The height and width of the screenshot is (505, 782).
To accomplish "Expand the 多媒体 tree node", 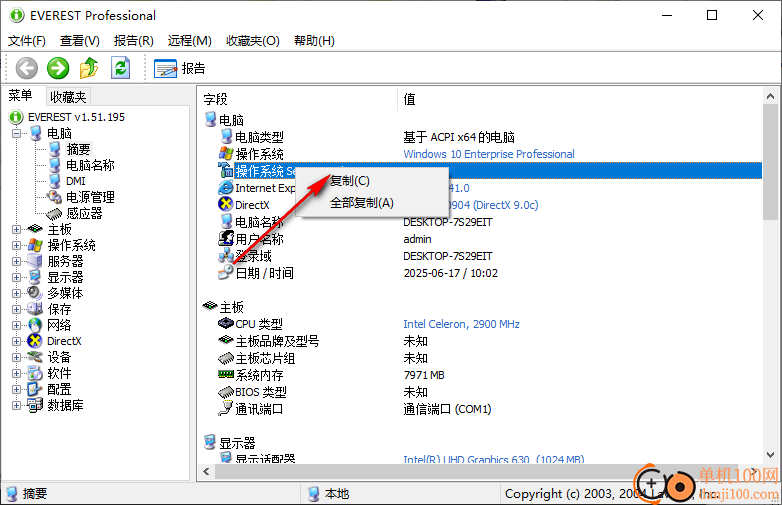I will 16,293.
